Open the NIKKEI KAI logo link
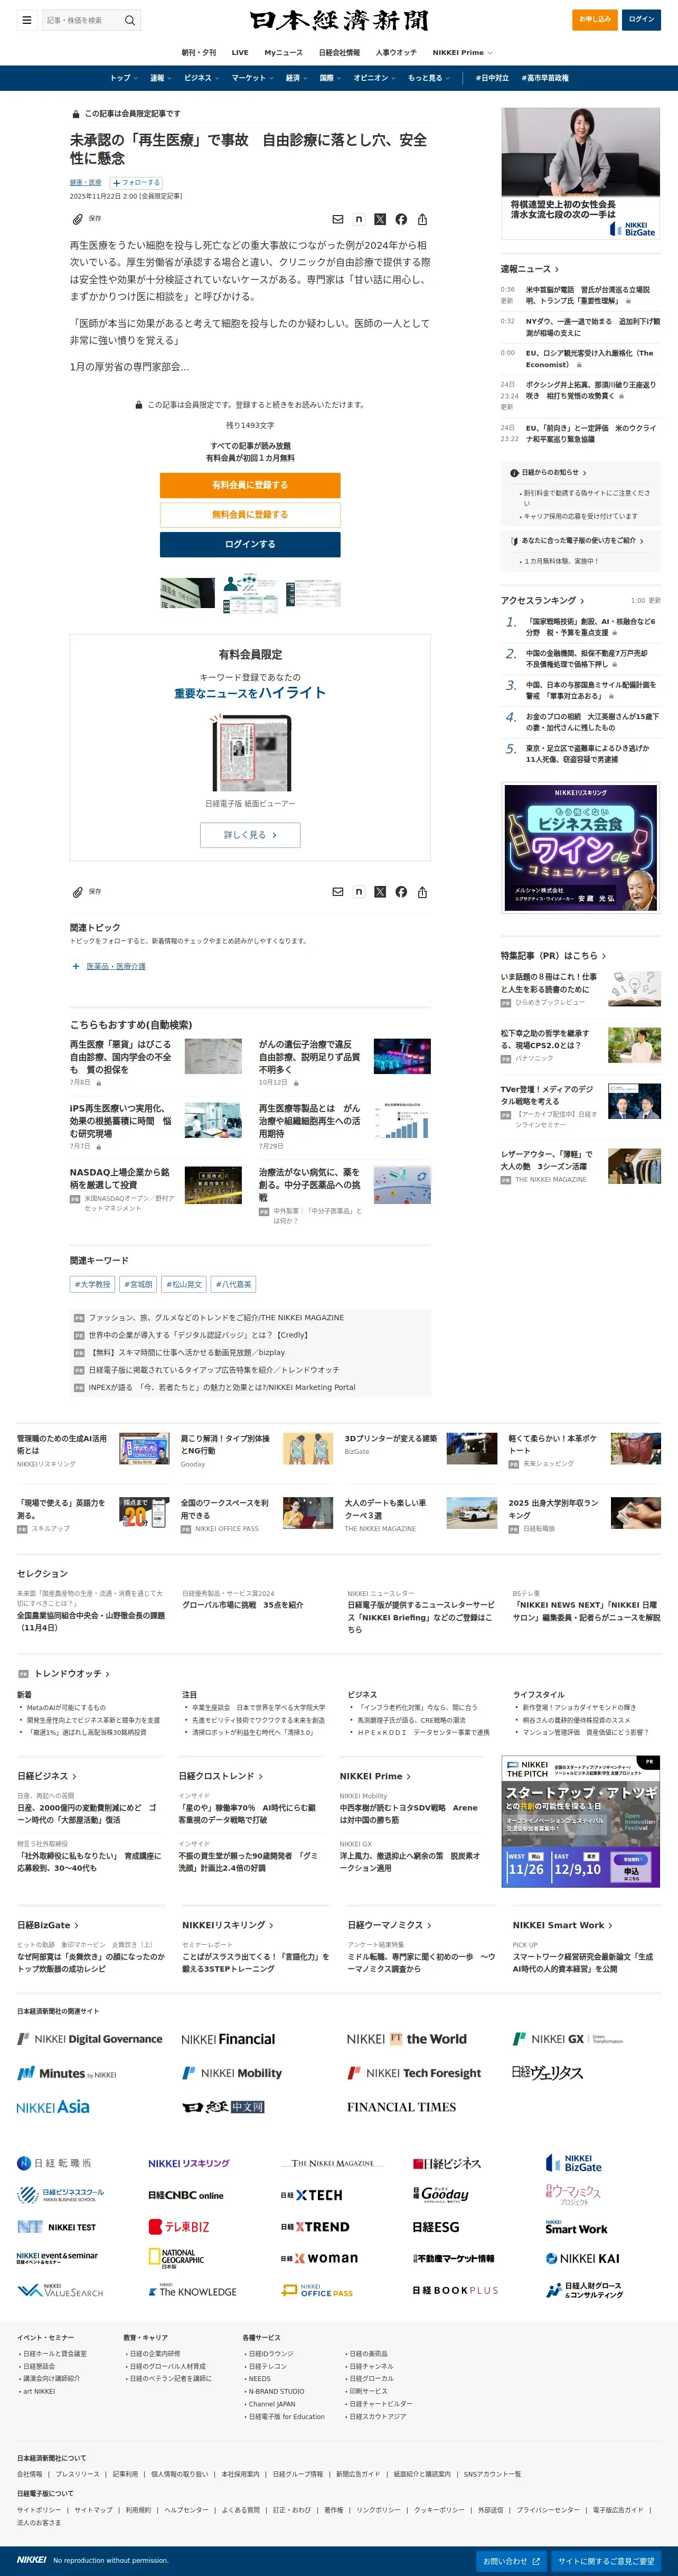The image size is (678, 2576). [582, 2259]
